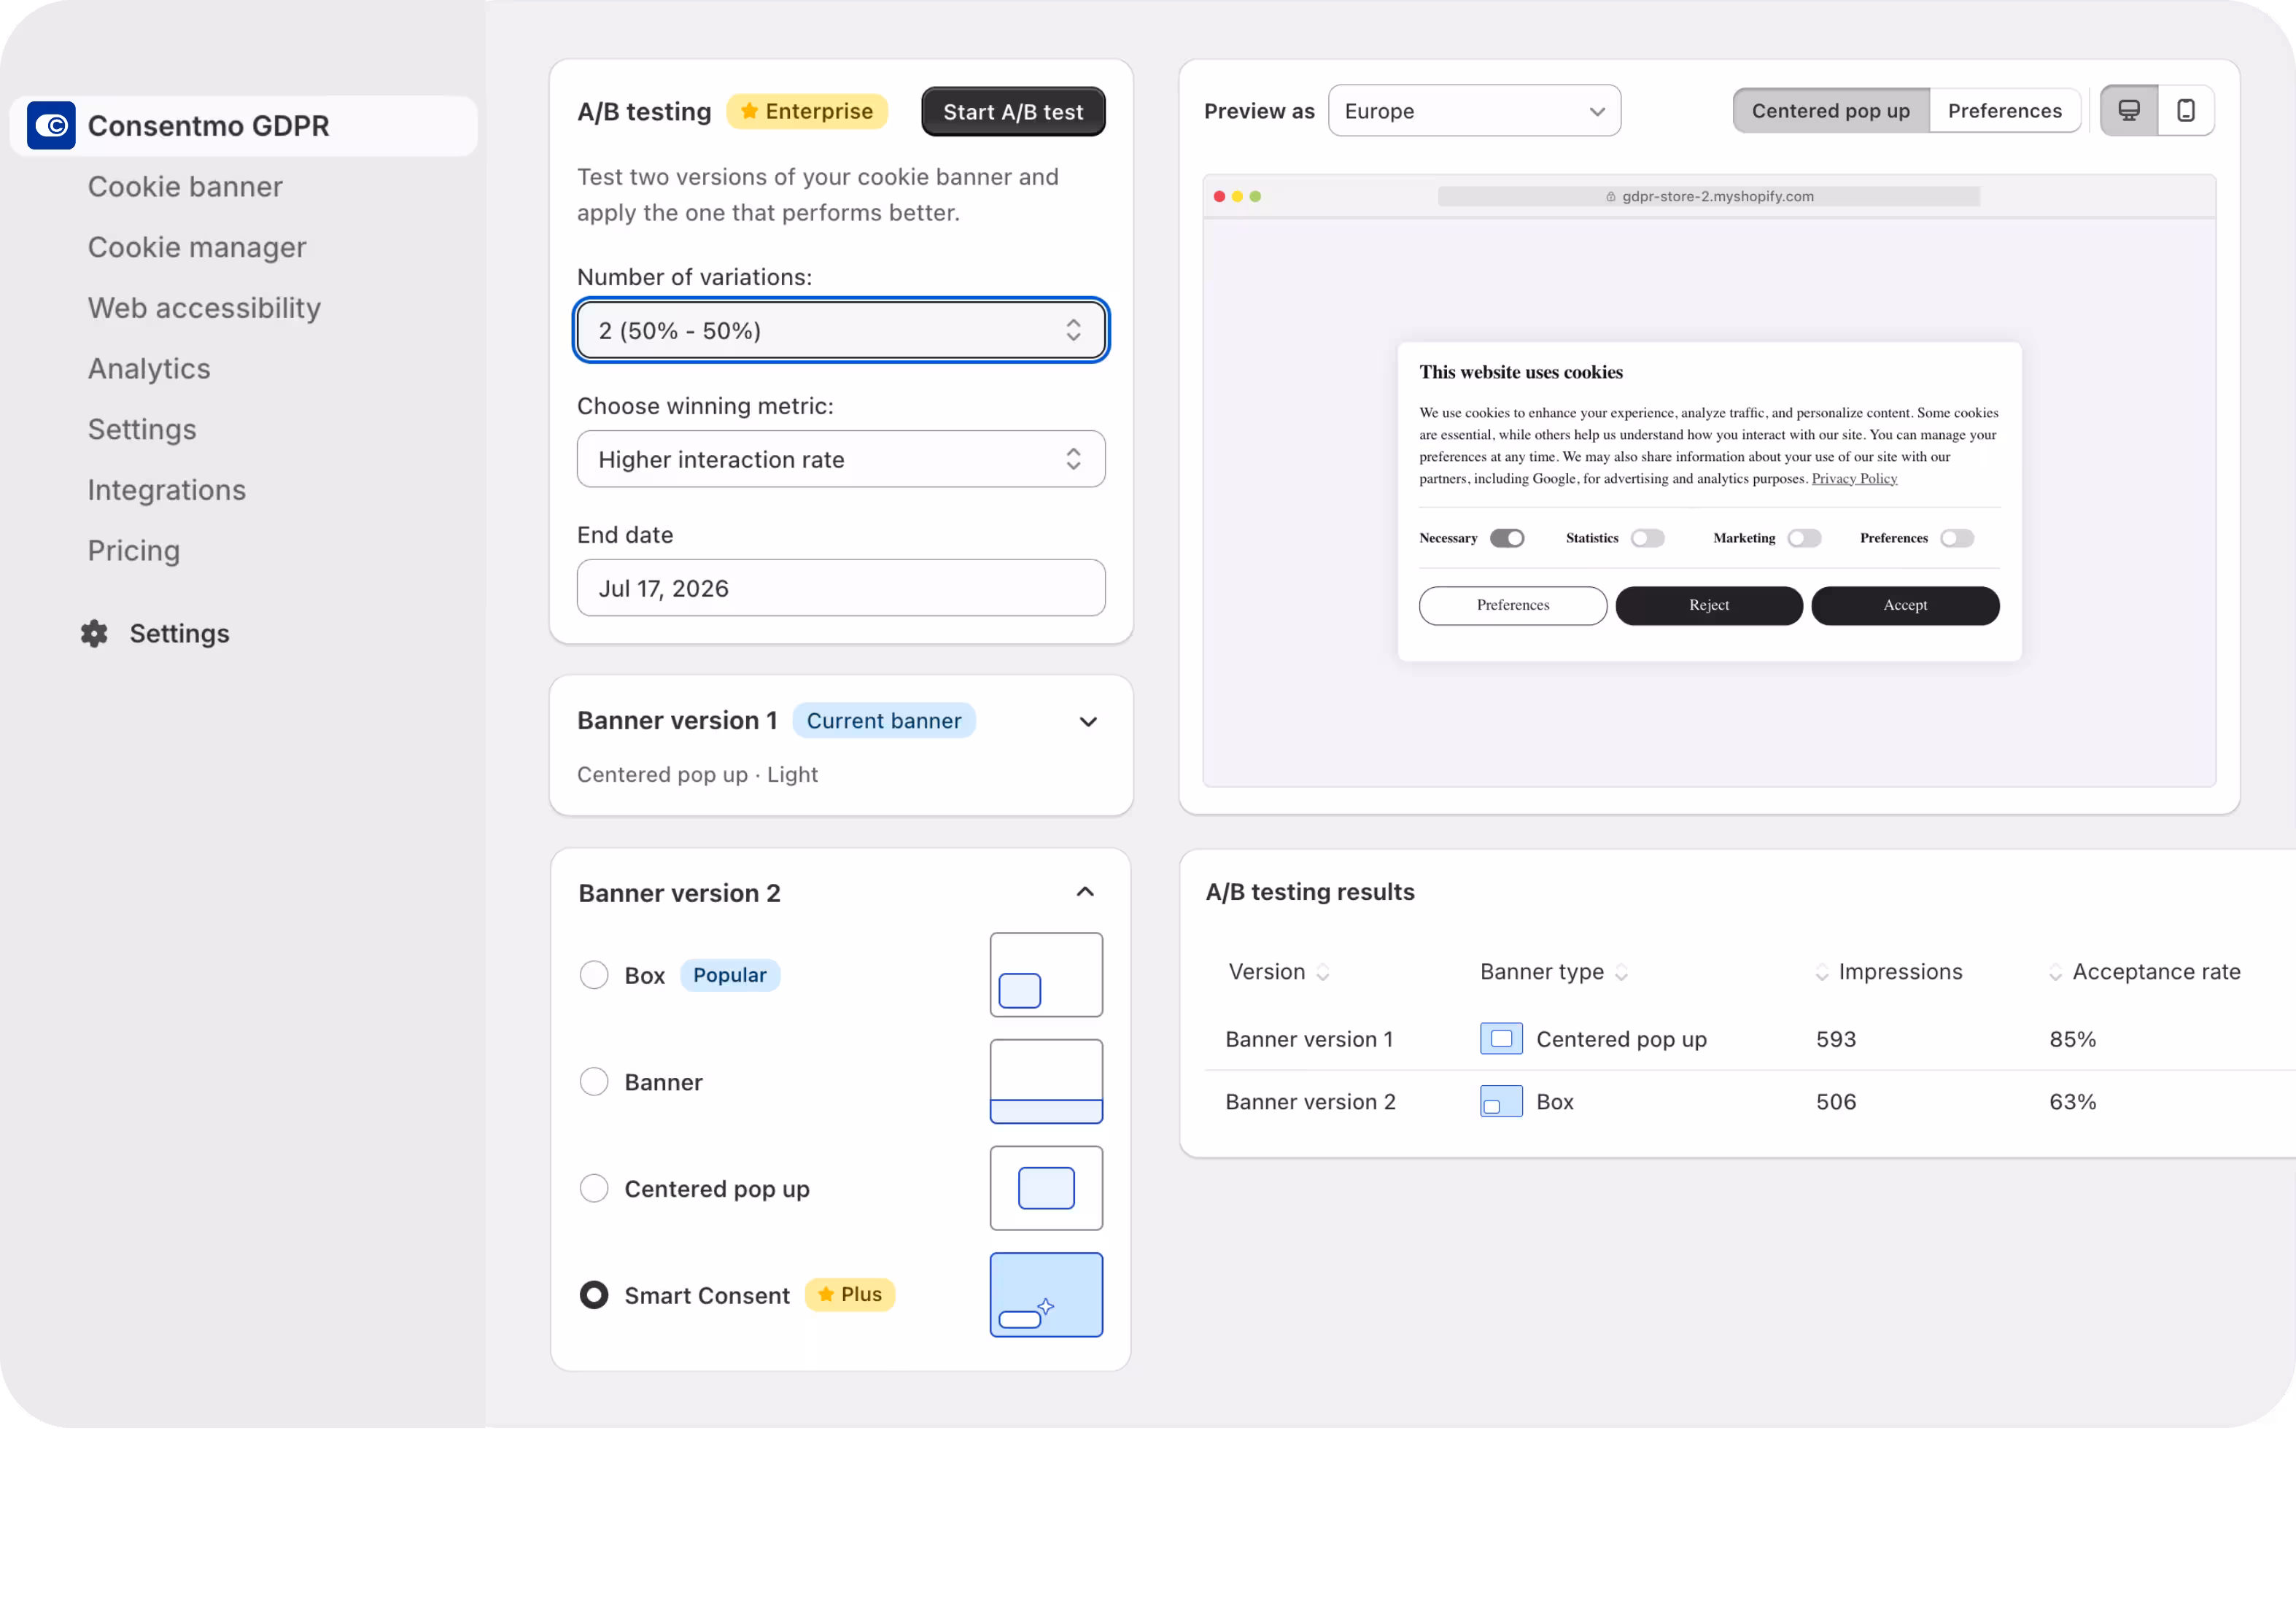Collapse Banner version 2 section chevron
The width and height of the screenshot is (2296, 1619).
(1085, 892)
